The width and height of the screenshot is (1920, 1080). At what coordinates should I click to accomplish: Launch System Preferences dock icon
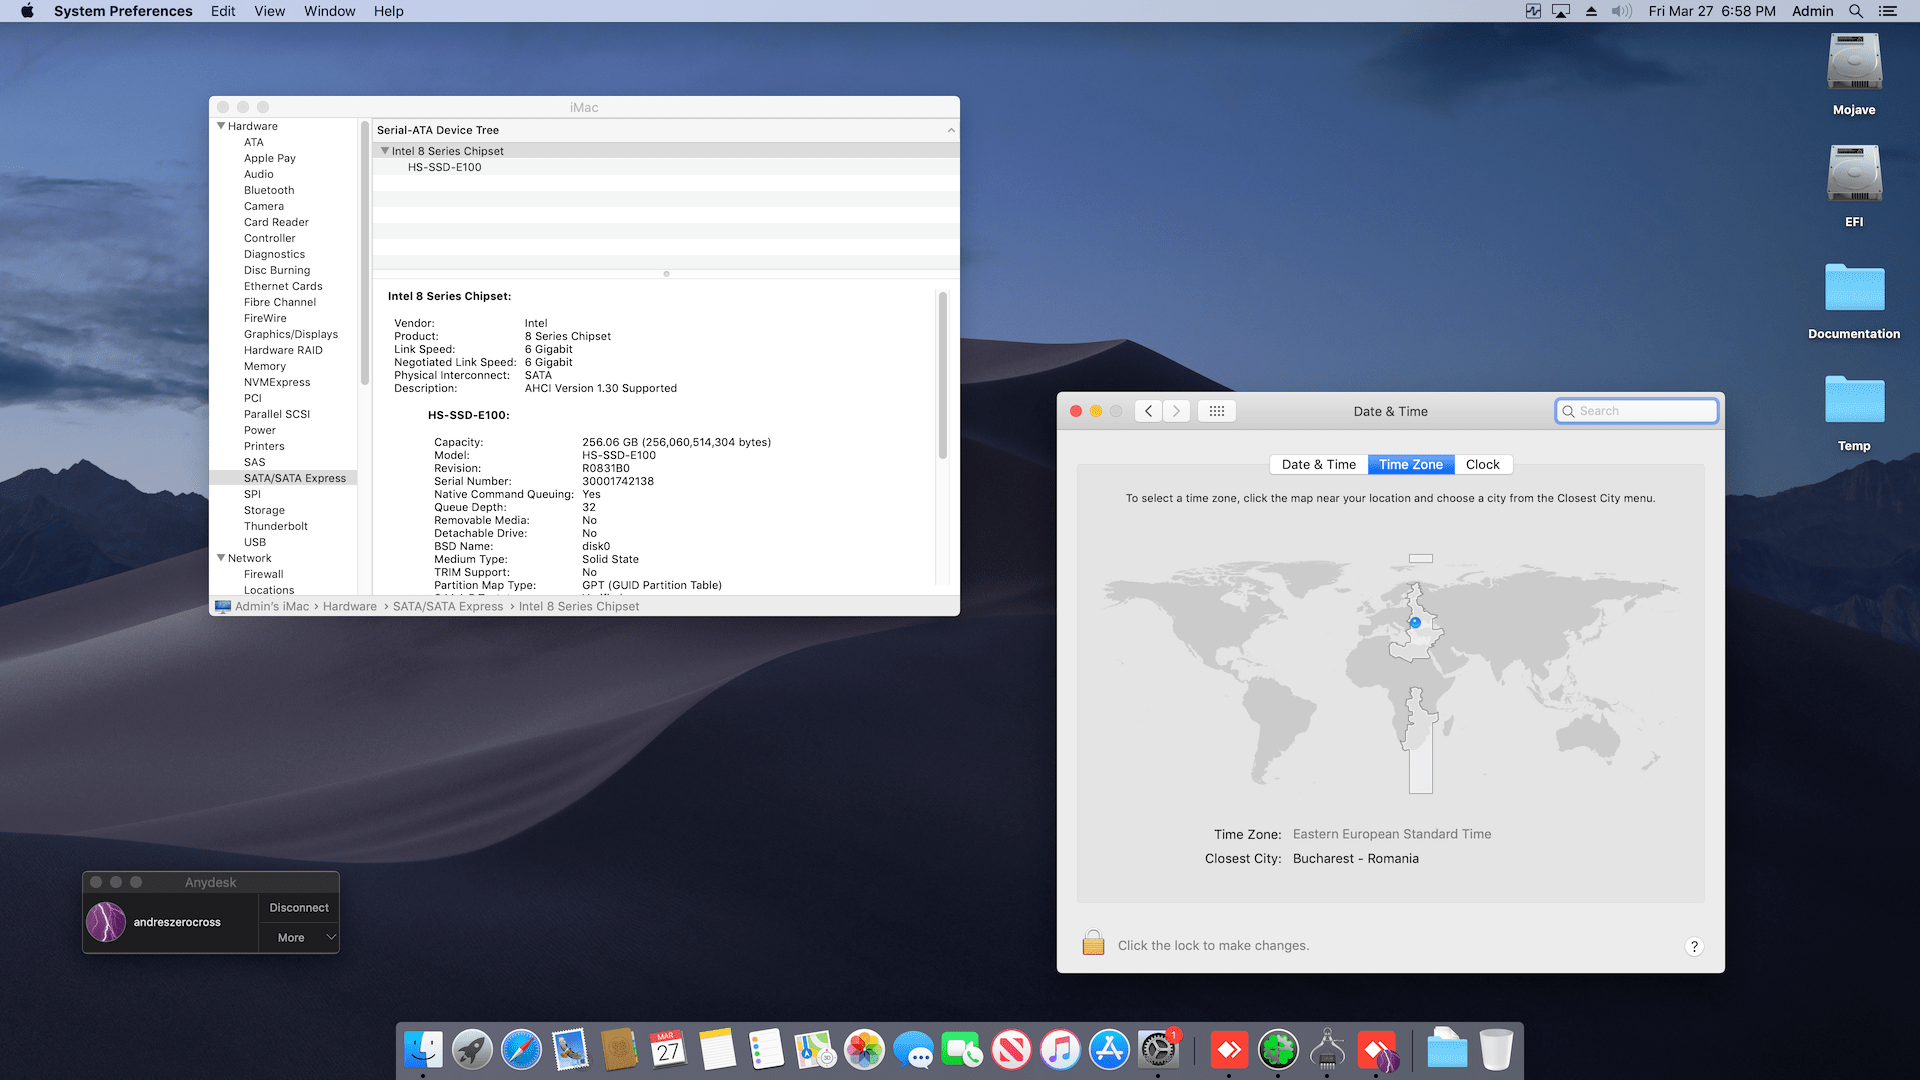point(1158,1050)
